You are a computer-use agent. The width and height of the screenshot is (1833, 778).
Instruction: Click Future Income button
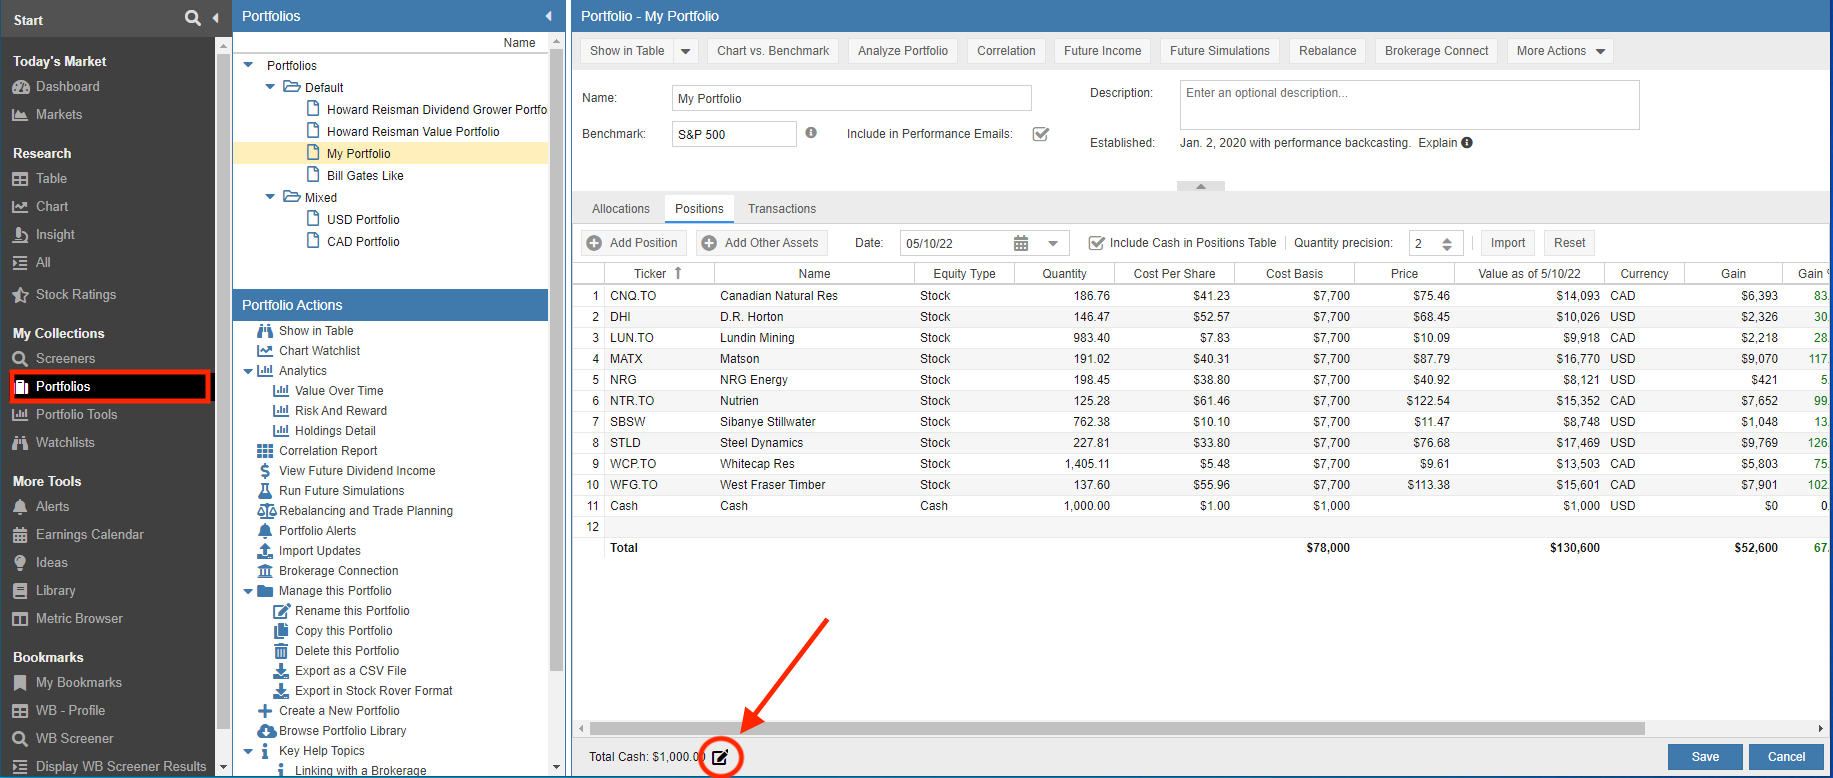[x=1102, y=51]
